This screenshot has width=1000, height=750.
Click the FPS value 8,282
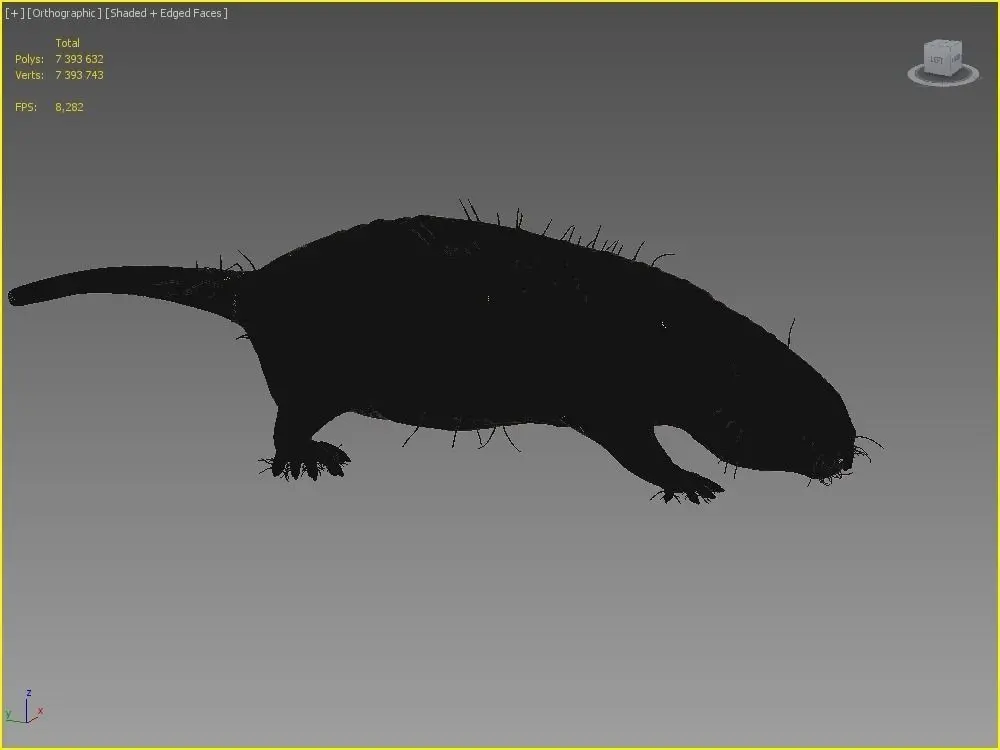coord(69,107)
